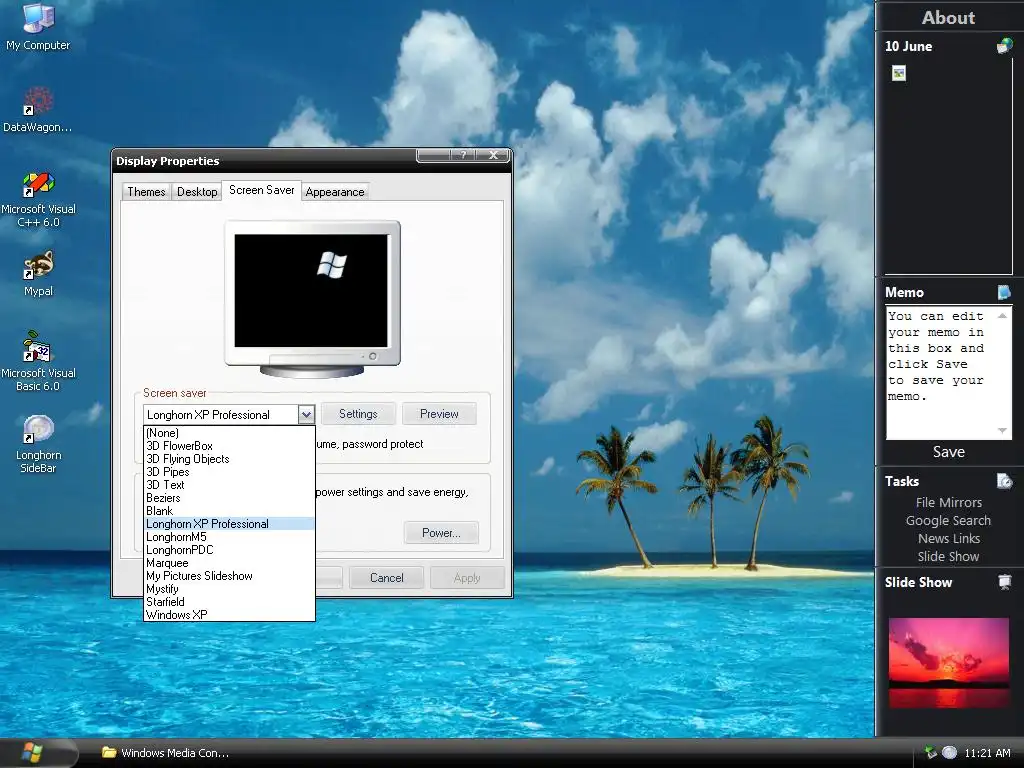Click the globe icon beside 10 June
Image resolution: width=1024 pixels, height=768 pixels.
tap(1004, 46)
